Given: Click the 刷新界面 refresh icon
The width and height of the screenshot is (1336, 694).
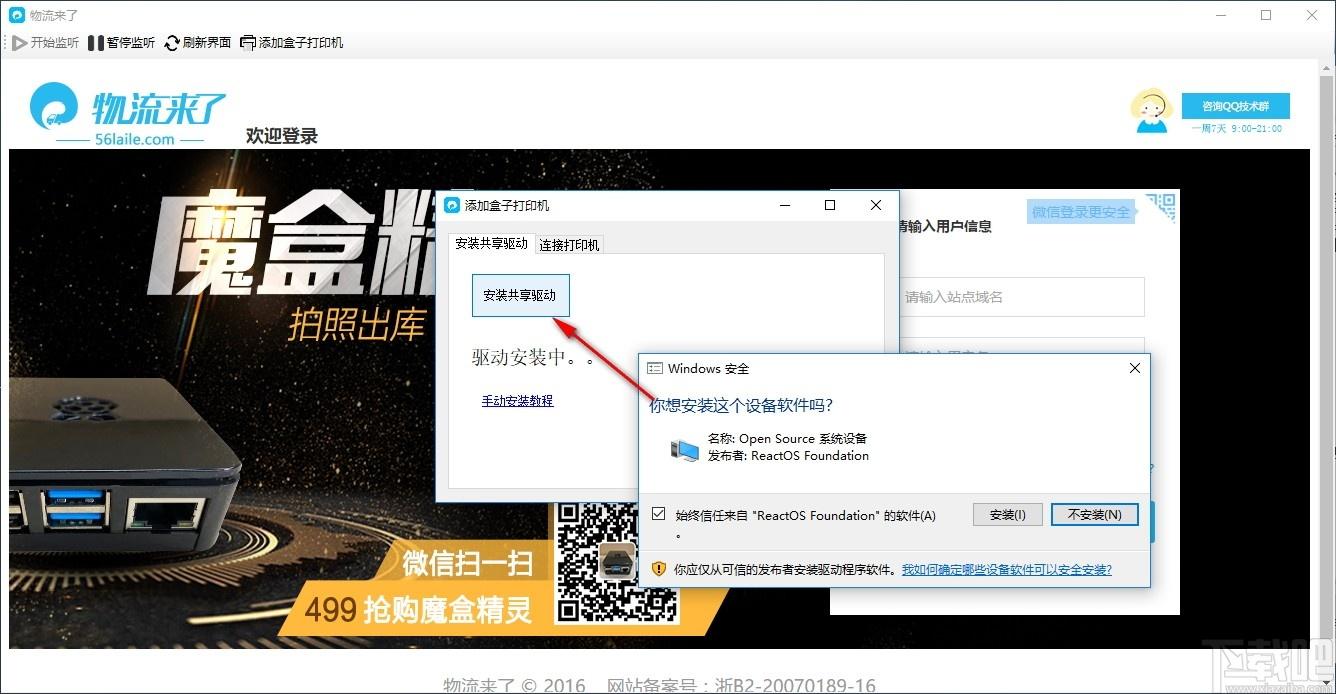Looking at the screenshot, I should click(x=172, y=43).
